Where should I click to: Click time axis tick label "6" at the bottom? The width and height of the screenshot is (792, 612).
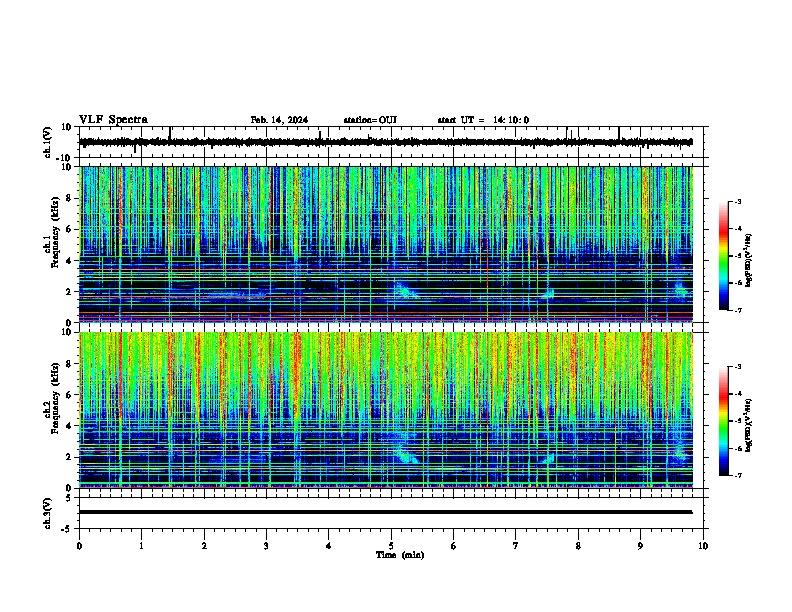pos(454,546)
